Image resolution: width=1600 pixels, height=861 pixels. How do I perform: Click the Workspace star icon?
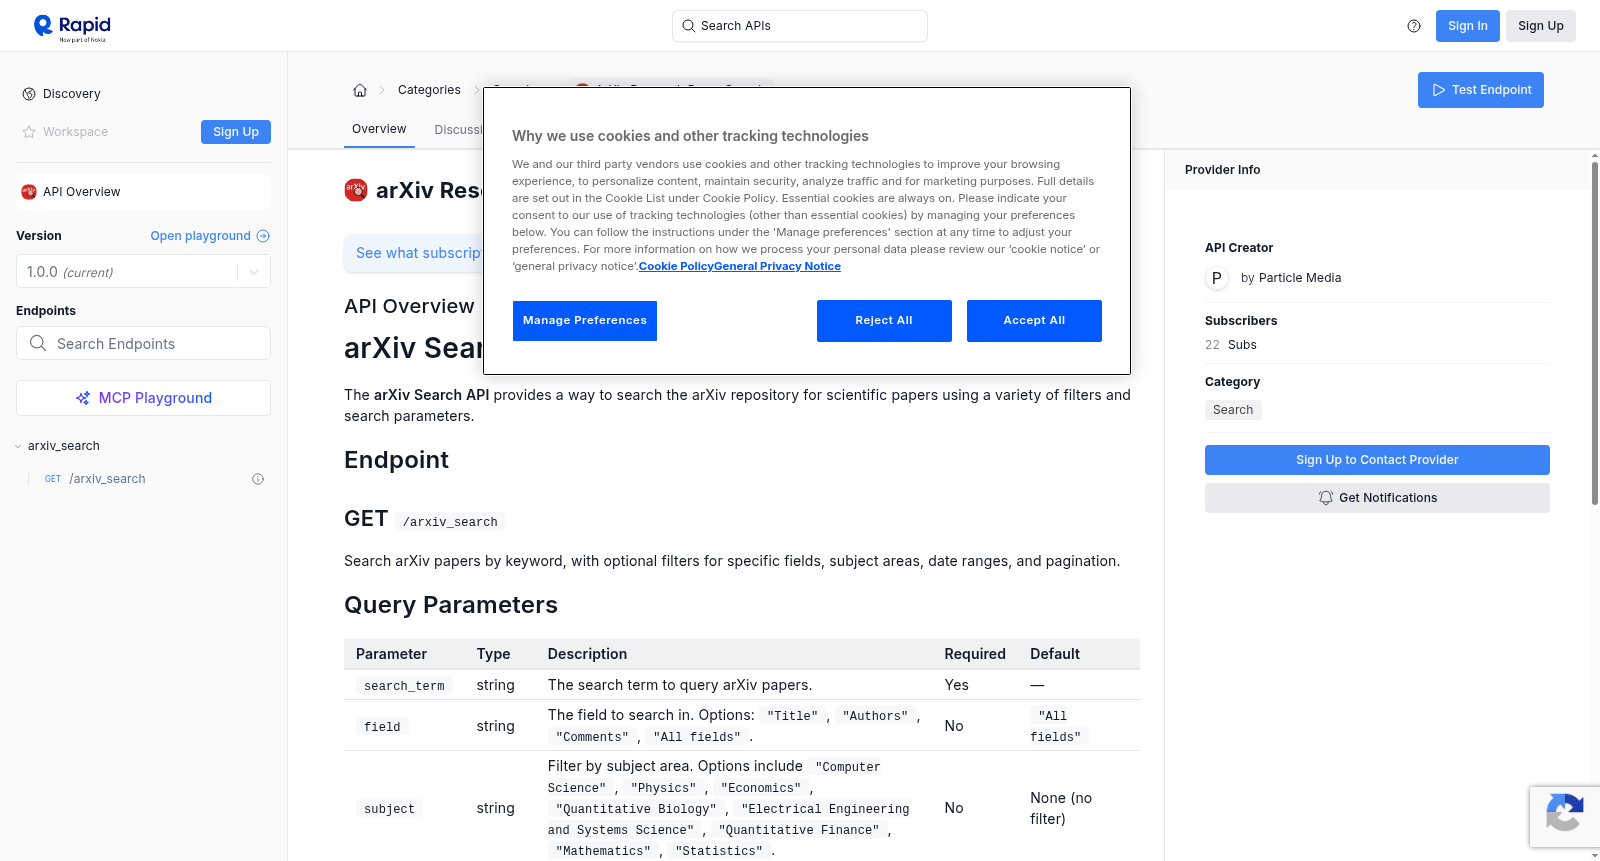[29, 132]
